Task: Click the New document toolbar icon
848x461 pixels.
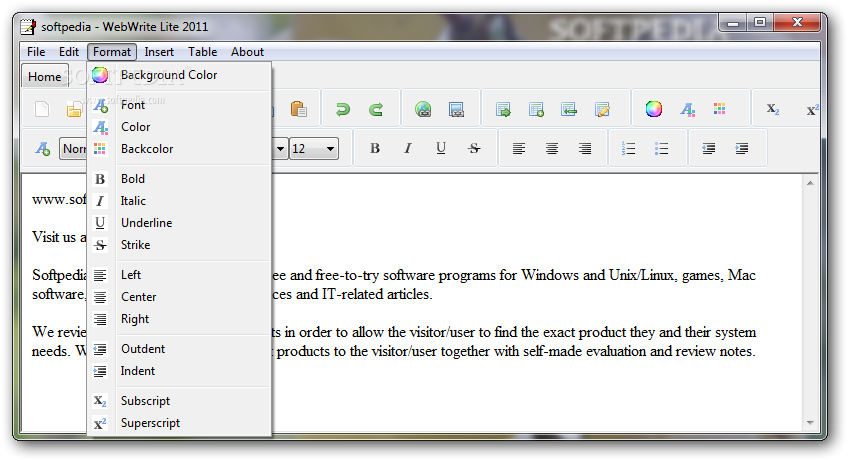Action: (42, 109)
